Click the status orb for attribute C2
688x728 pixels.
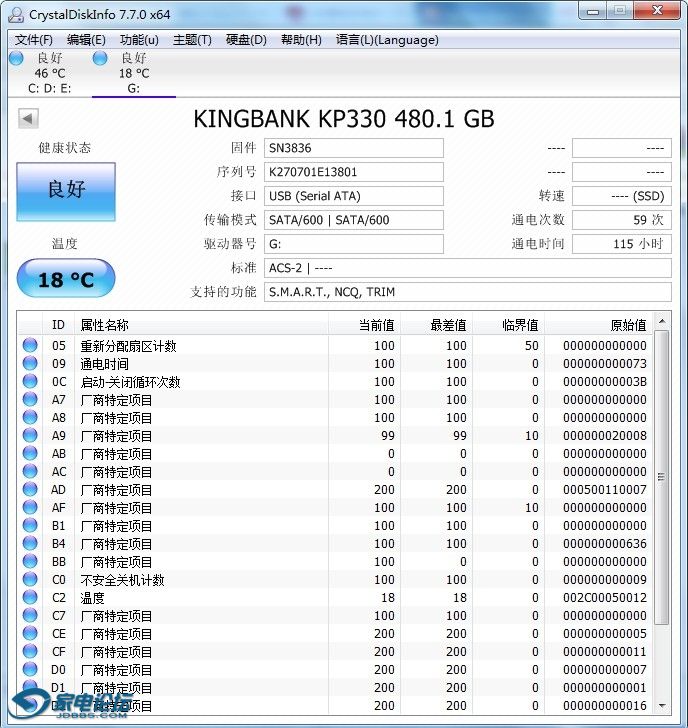[x=30, y=597]
